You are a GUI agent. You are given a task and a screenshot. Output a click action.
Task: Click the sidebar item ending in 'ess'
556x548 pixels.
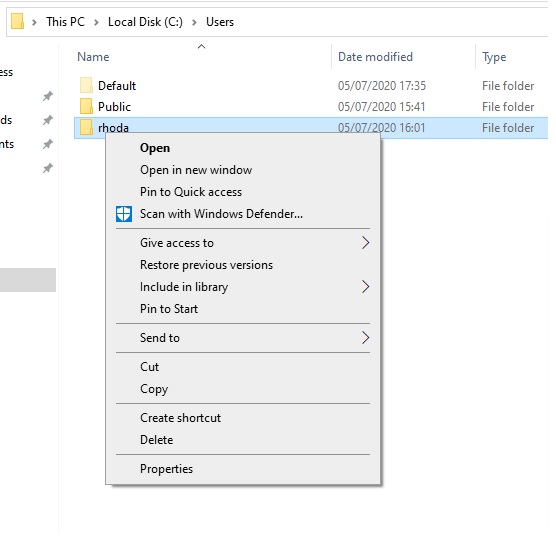pyautogui.click(x=6, y=72)
